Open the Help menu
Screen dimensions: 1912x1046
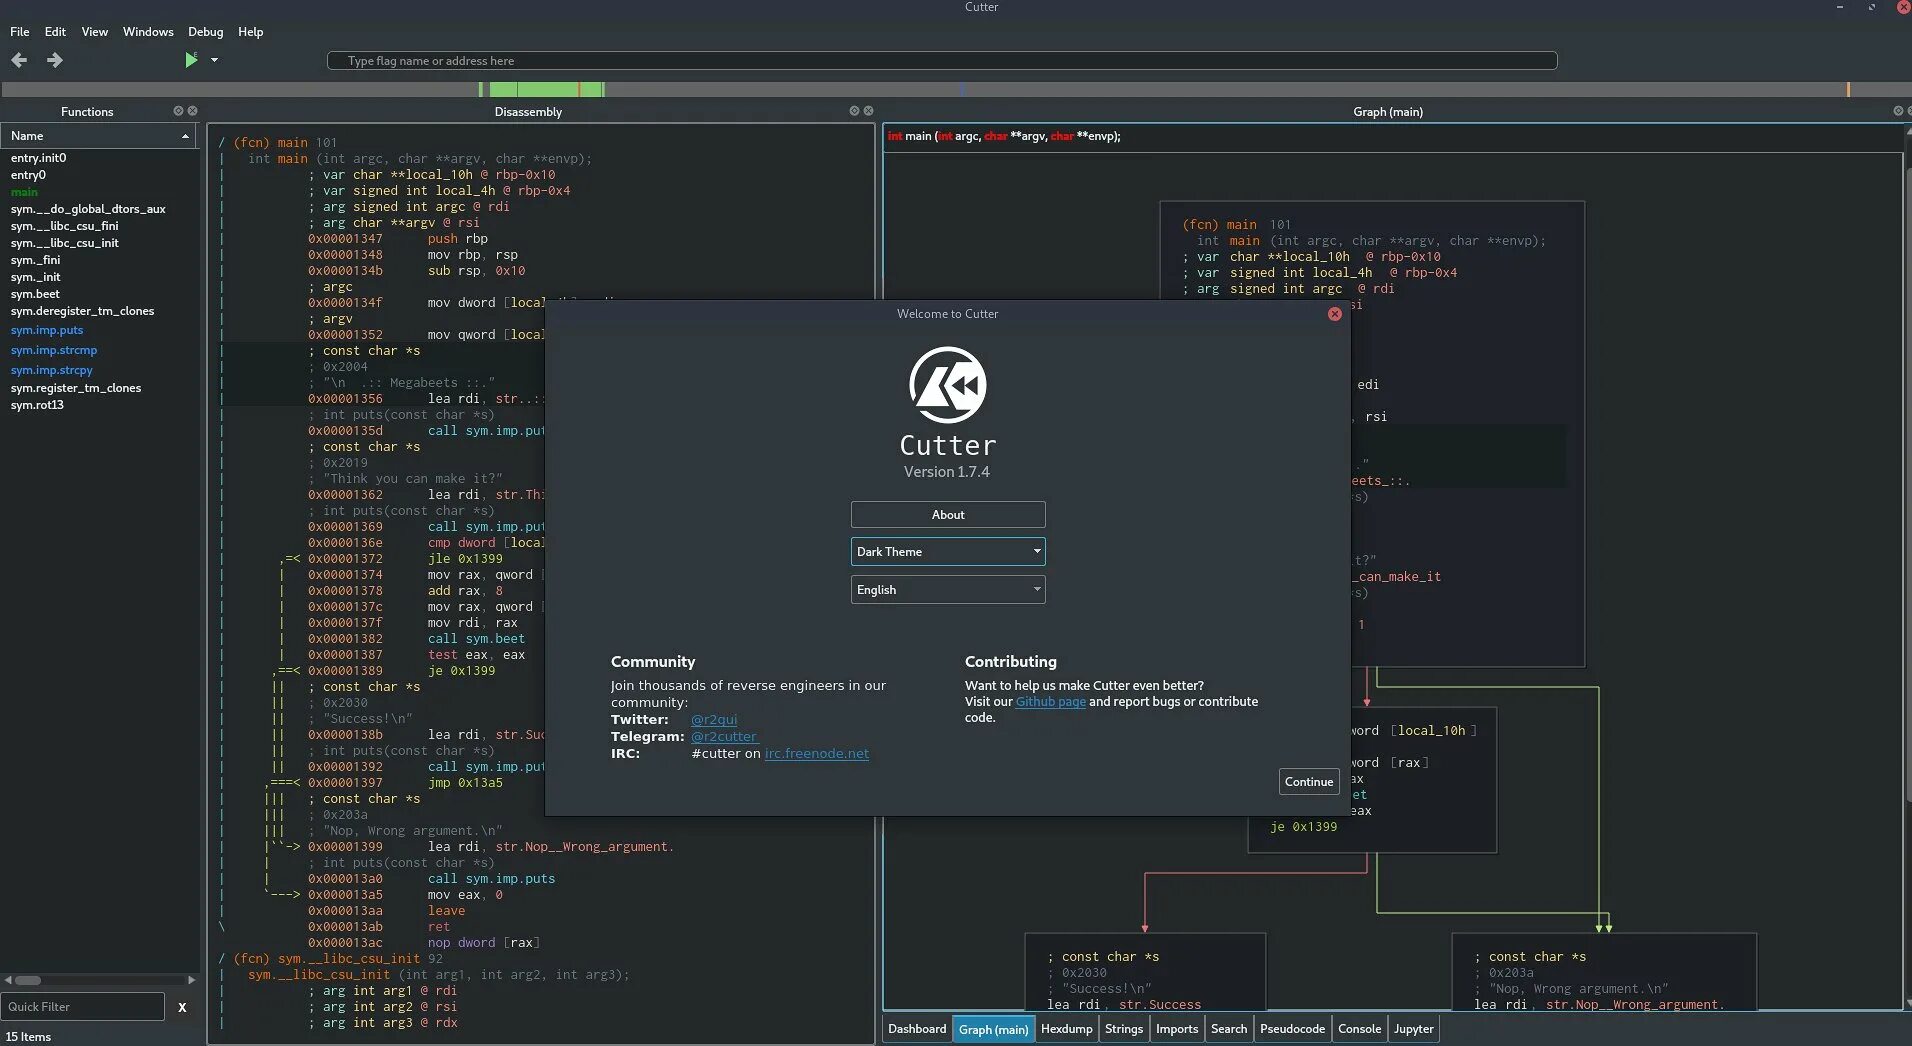pos(251,32)
